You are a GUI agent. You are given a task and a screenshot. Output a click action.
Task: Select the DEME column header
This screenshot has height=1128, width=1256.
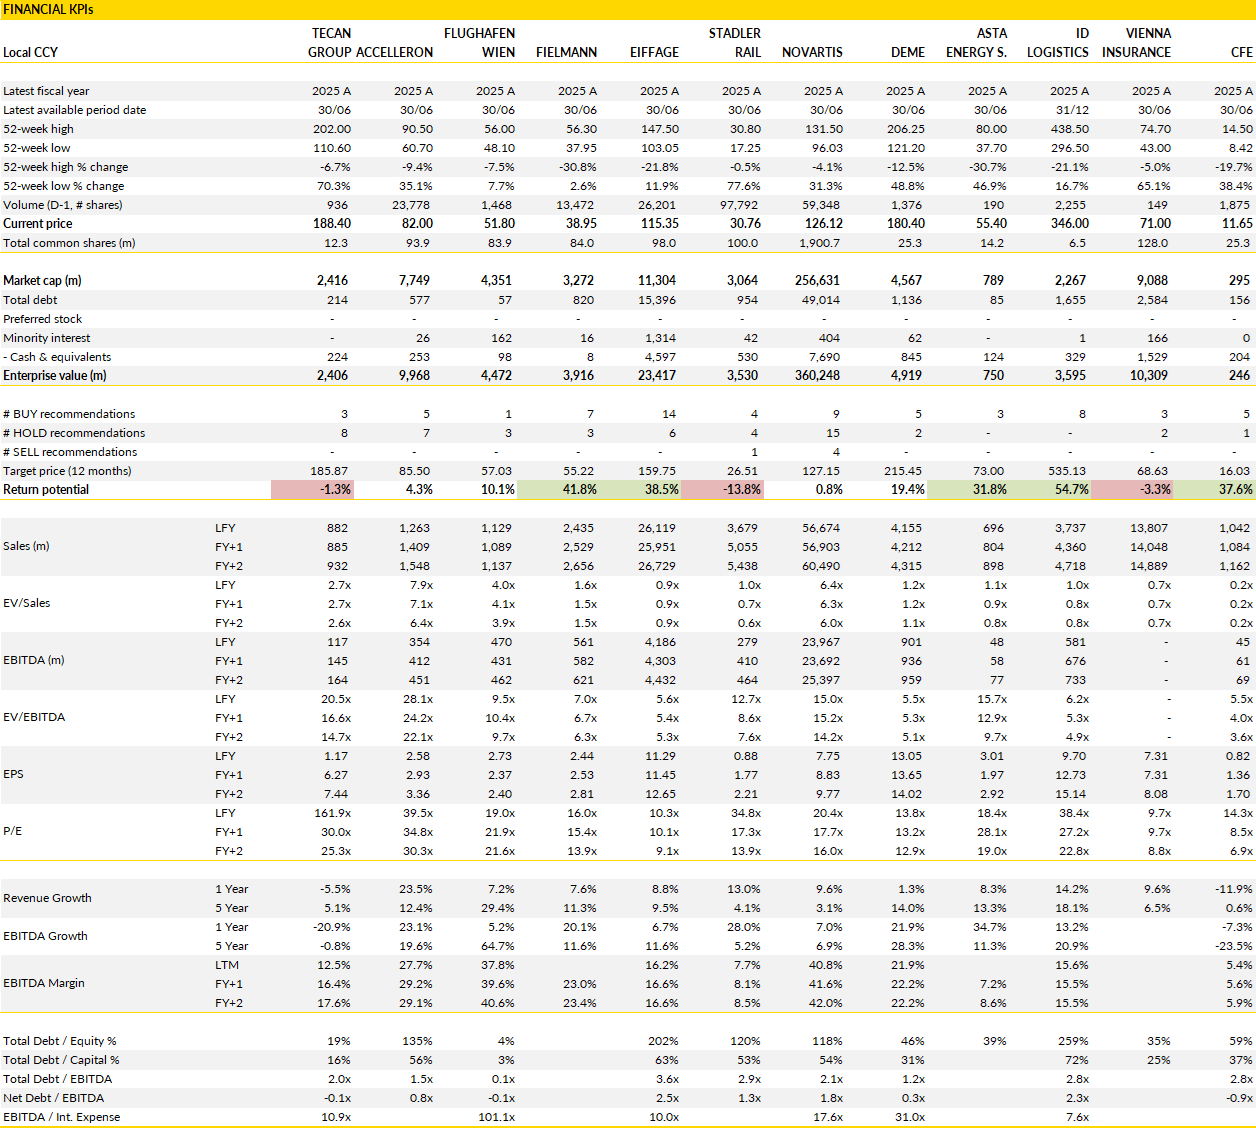(908, 53)
